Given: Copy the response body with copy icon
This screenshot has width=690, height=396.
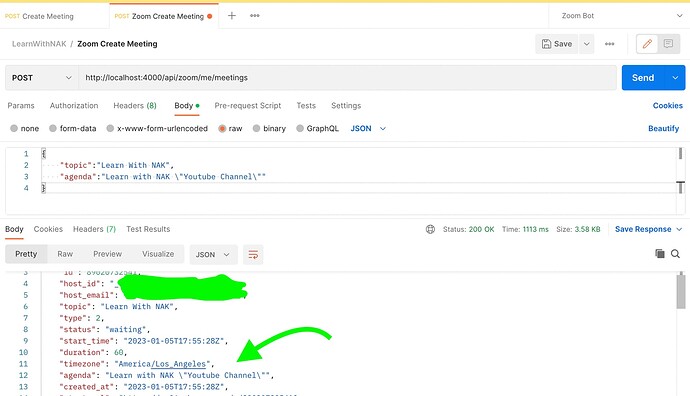Looking at the screenshot, I should [660, 253].
